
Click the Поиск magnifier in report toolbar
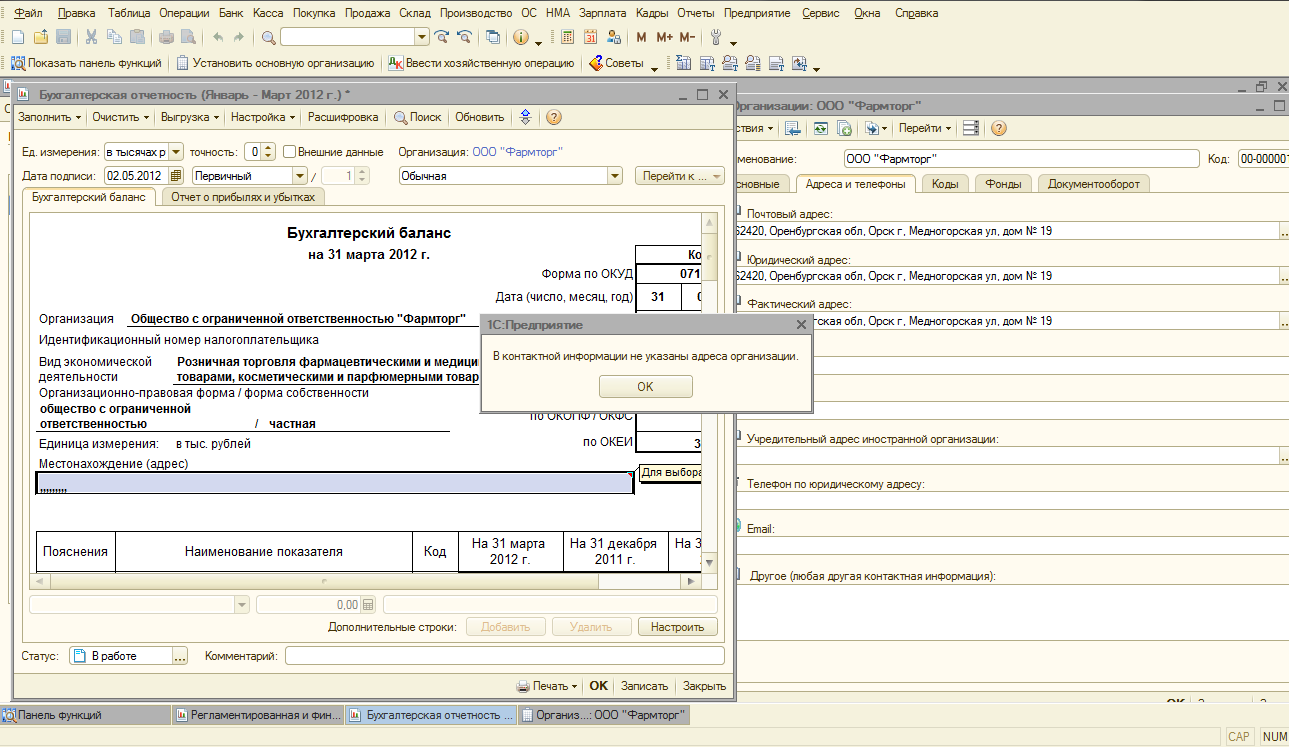(401, 117)
